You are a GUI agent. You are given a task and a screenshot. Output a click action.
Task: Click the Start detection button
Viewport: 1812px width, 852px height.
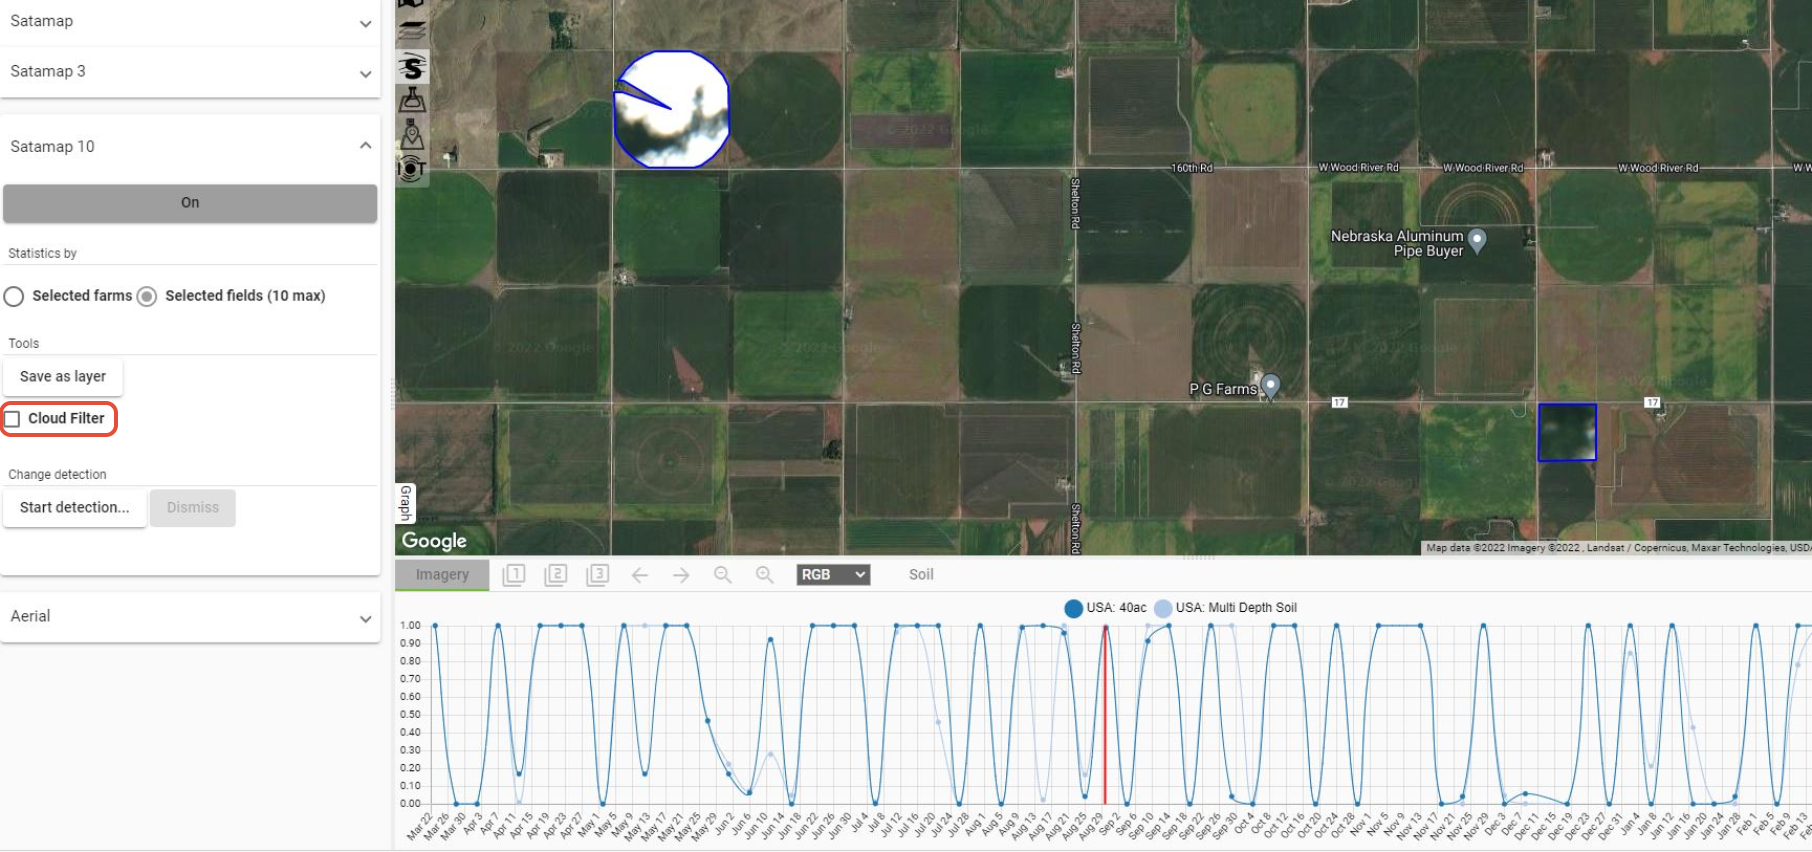pyautogui.click(x=75, y=508)
